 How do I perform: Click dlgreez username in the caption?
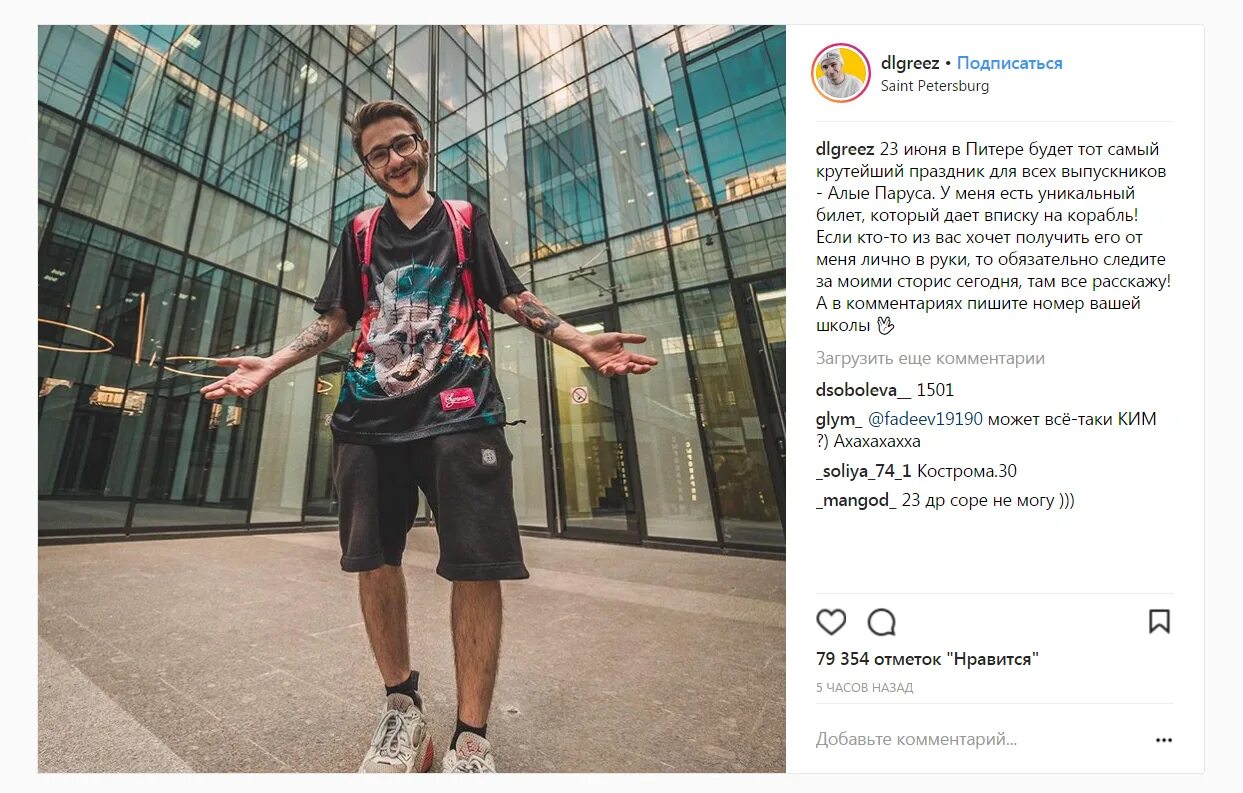845,149
